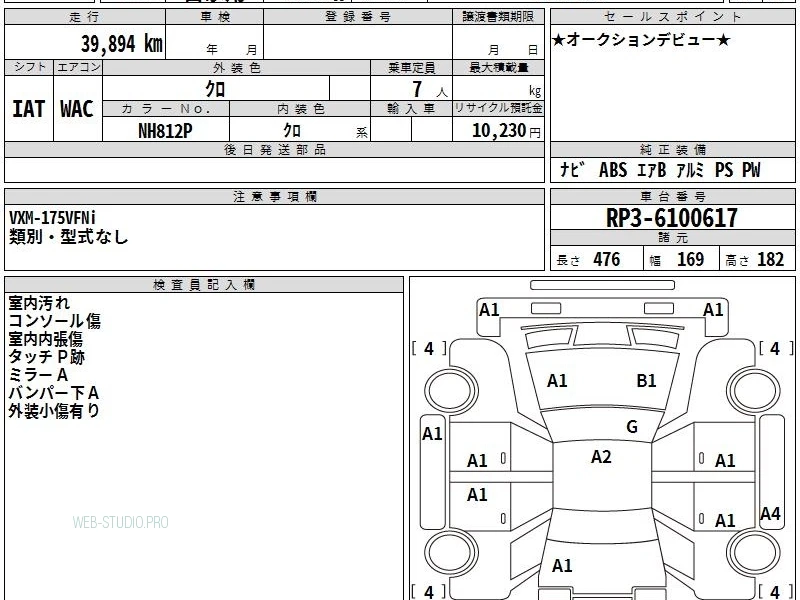Screen dimensions: 800x600
Task: Click the PW equipment entry
Action: click(x=751, y=169)
